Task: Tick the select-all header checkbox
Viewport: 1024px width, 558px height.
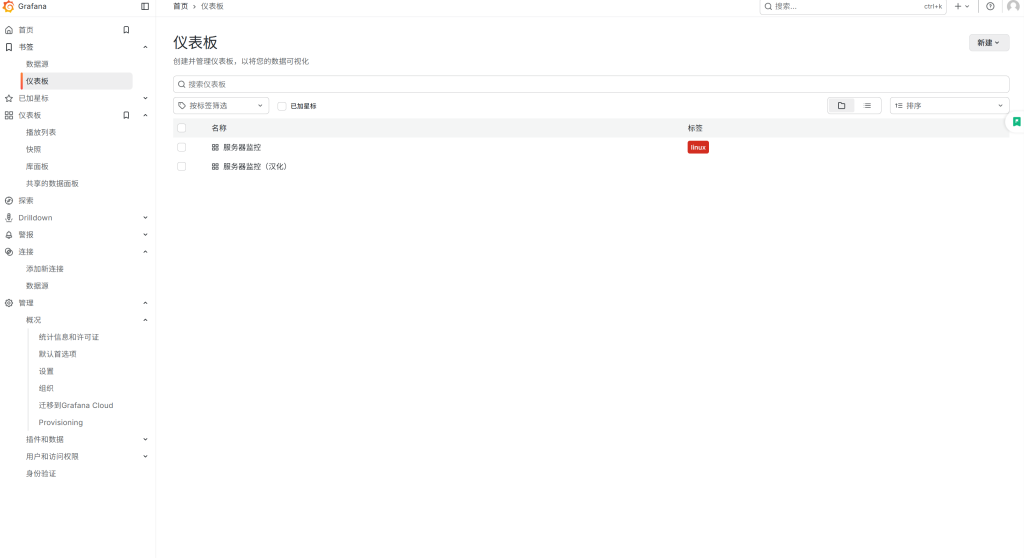Action: [x=181, y=128]
